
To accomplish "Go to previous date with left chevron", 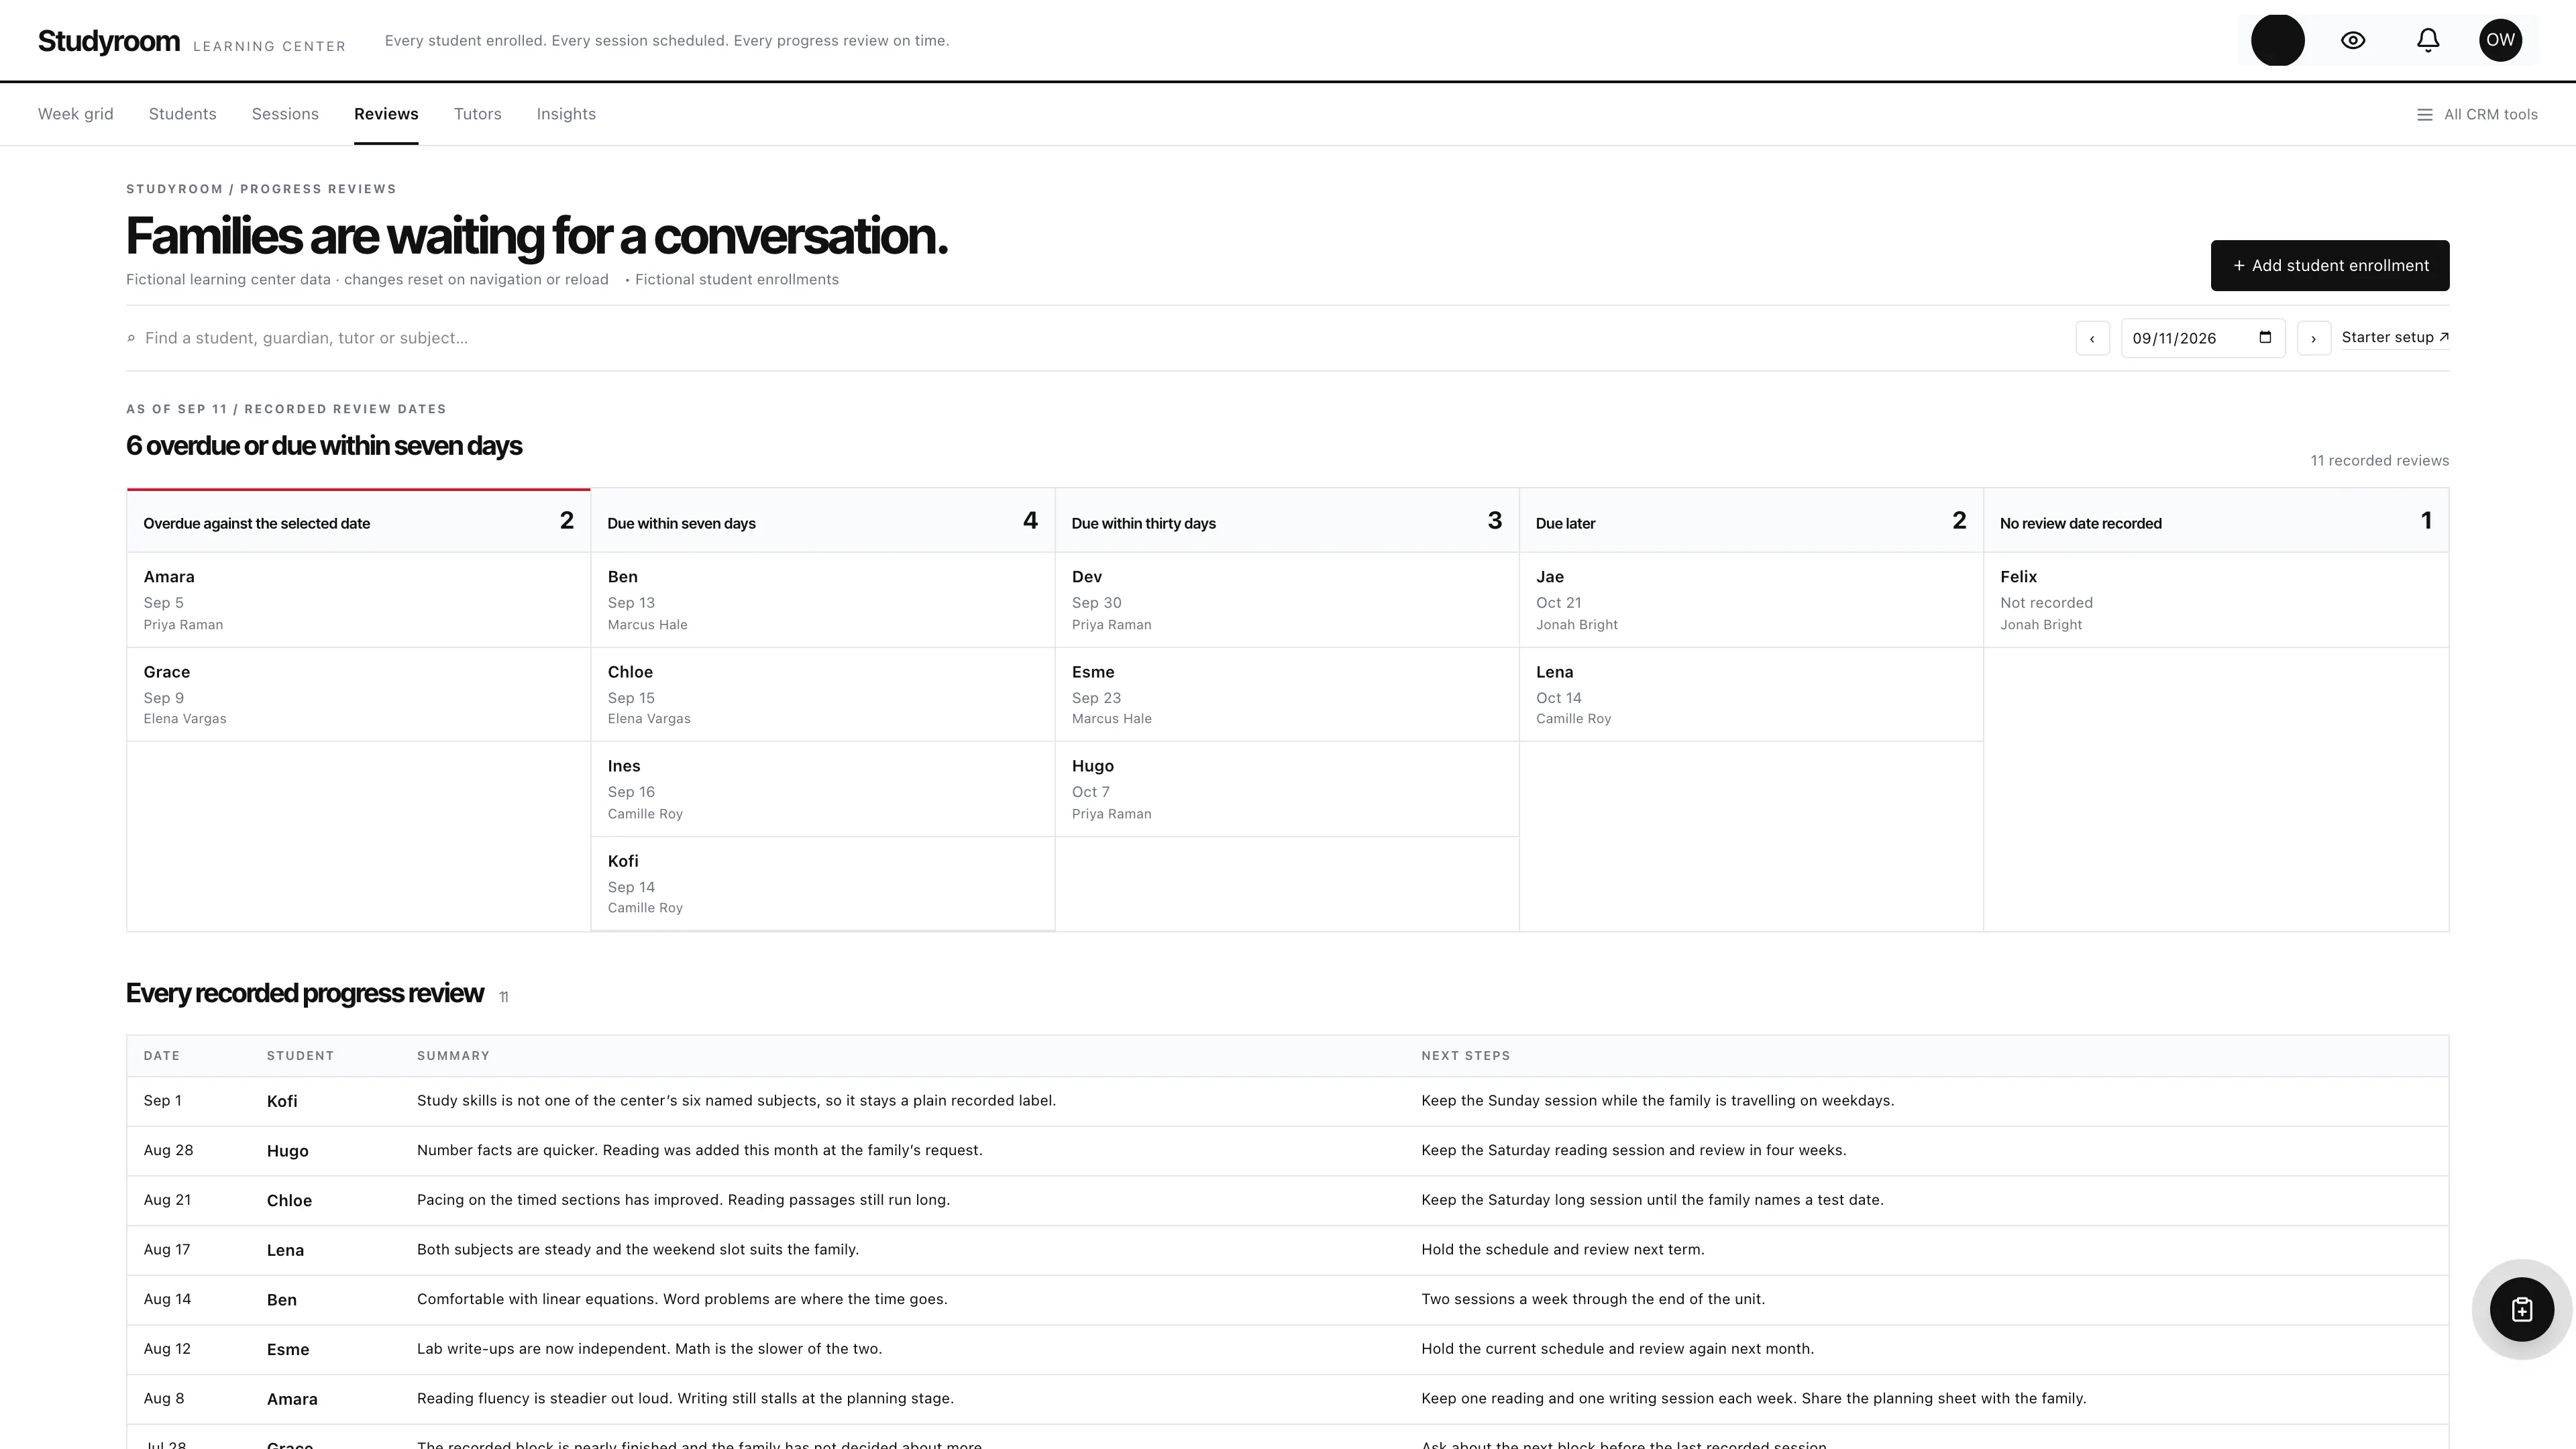I will pos(2092,338).
